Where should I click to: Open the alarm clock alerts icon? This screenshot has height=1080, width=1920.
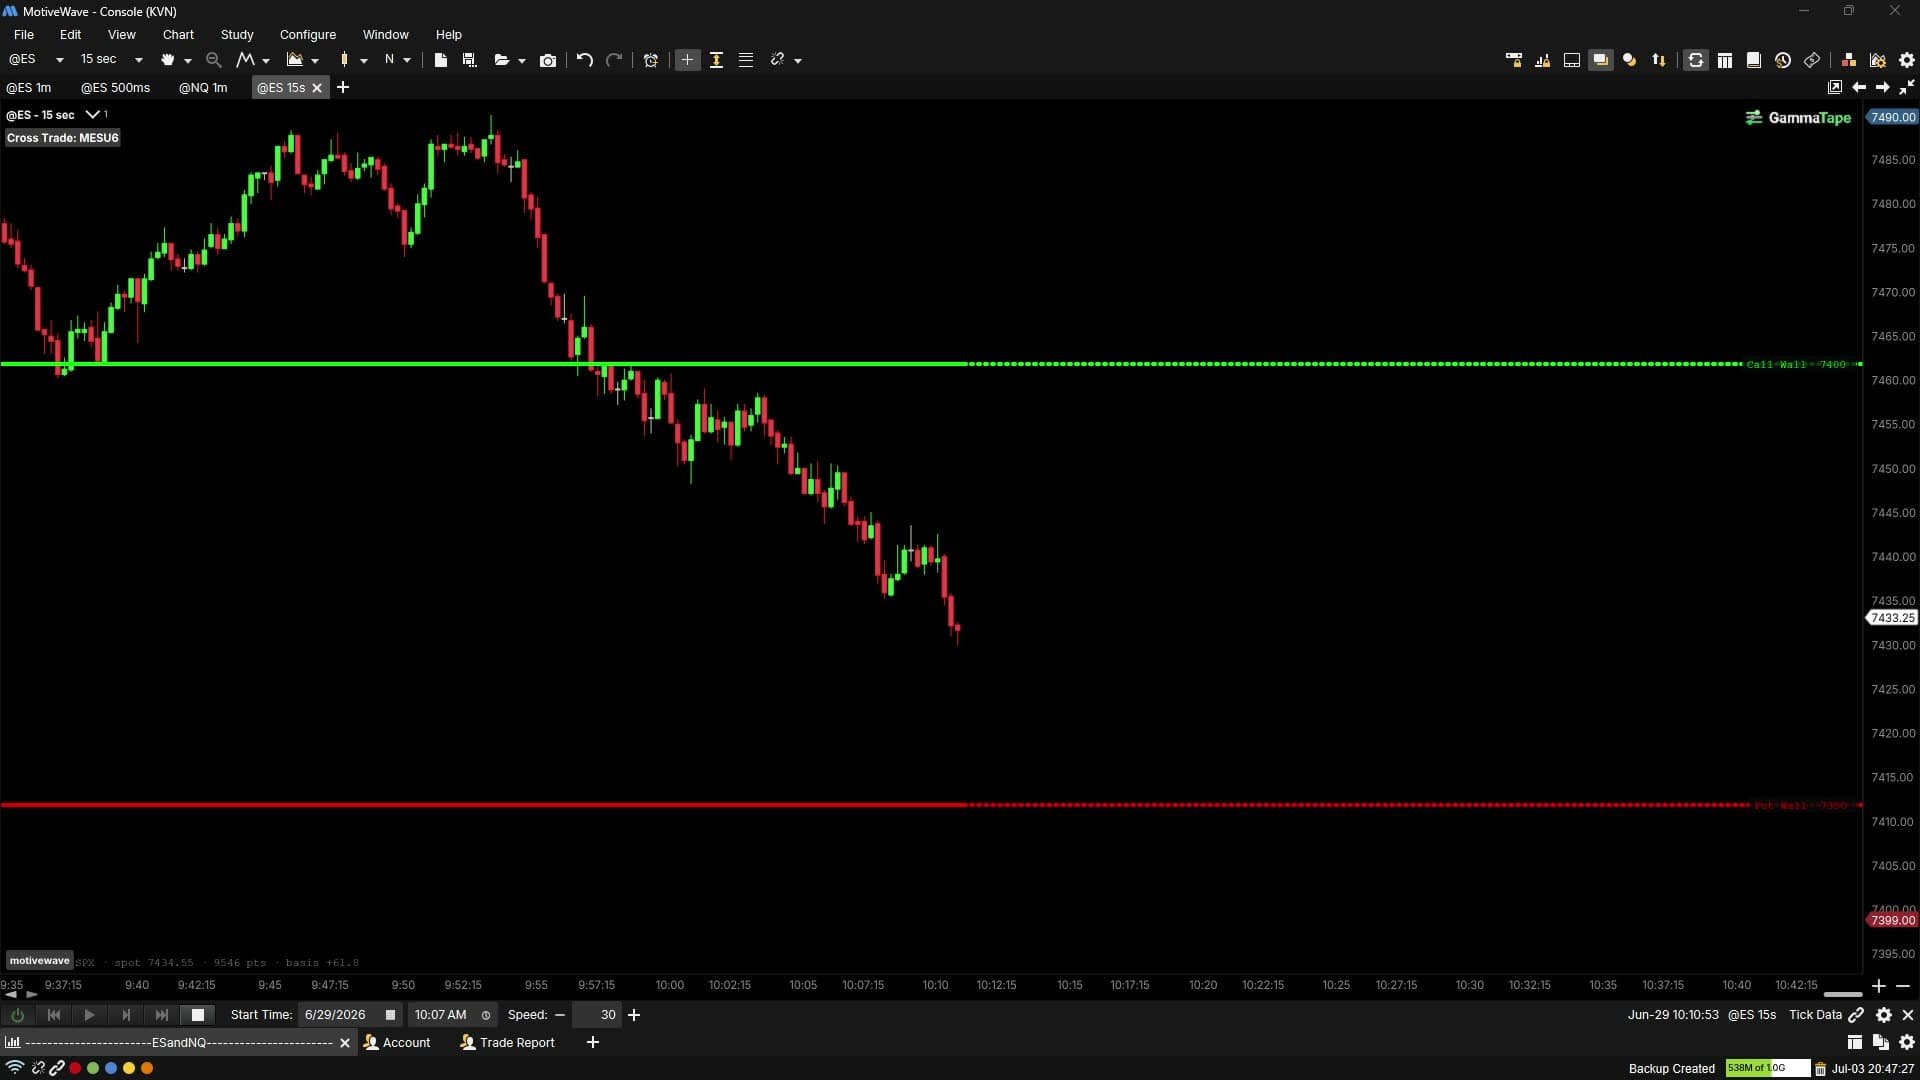[651, 60]
